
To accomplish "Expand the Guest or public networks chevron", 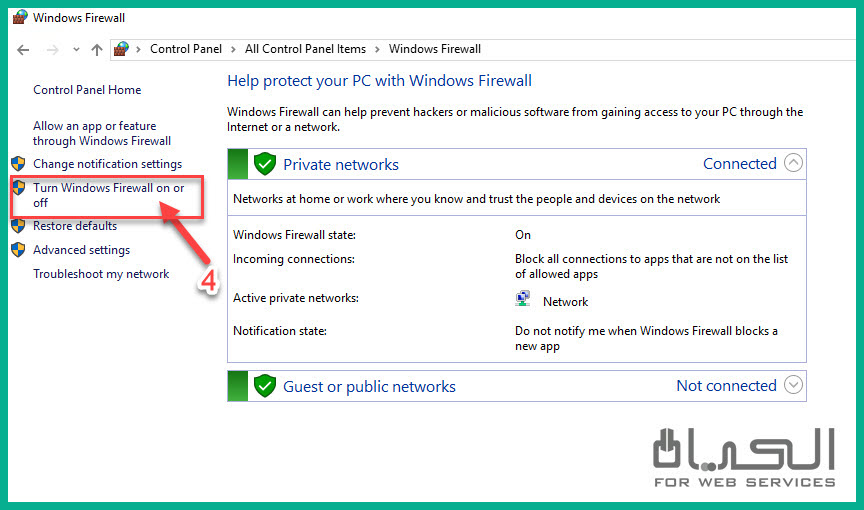I will [793, 385].
